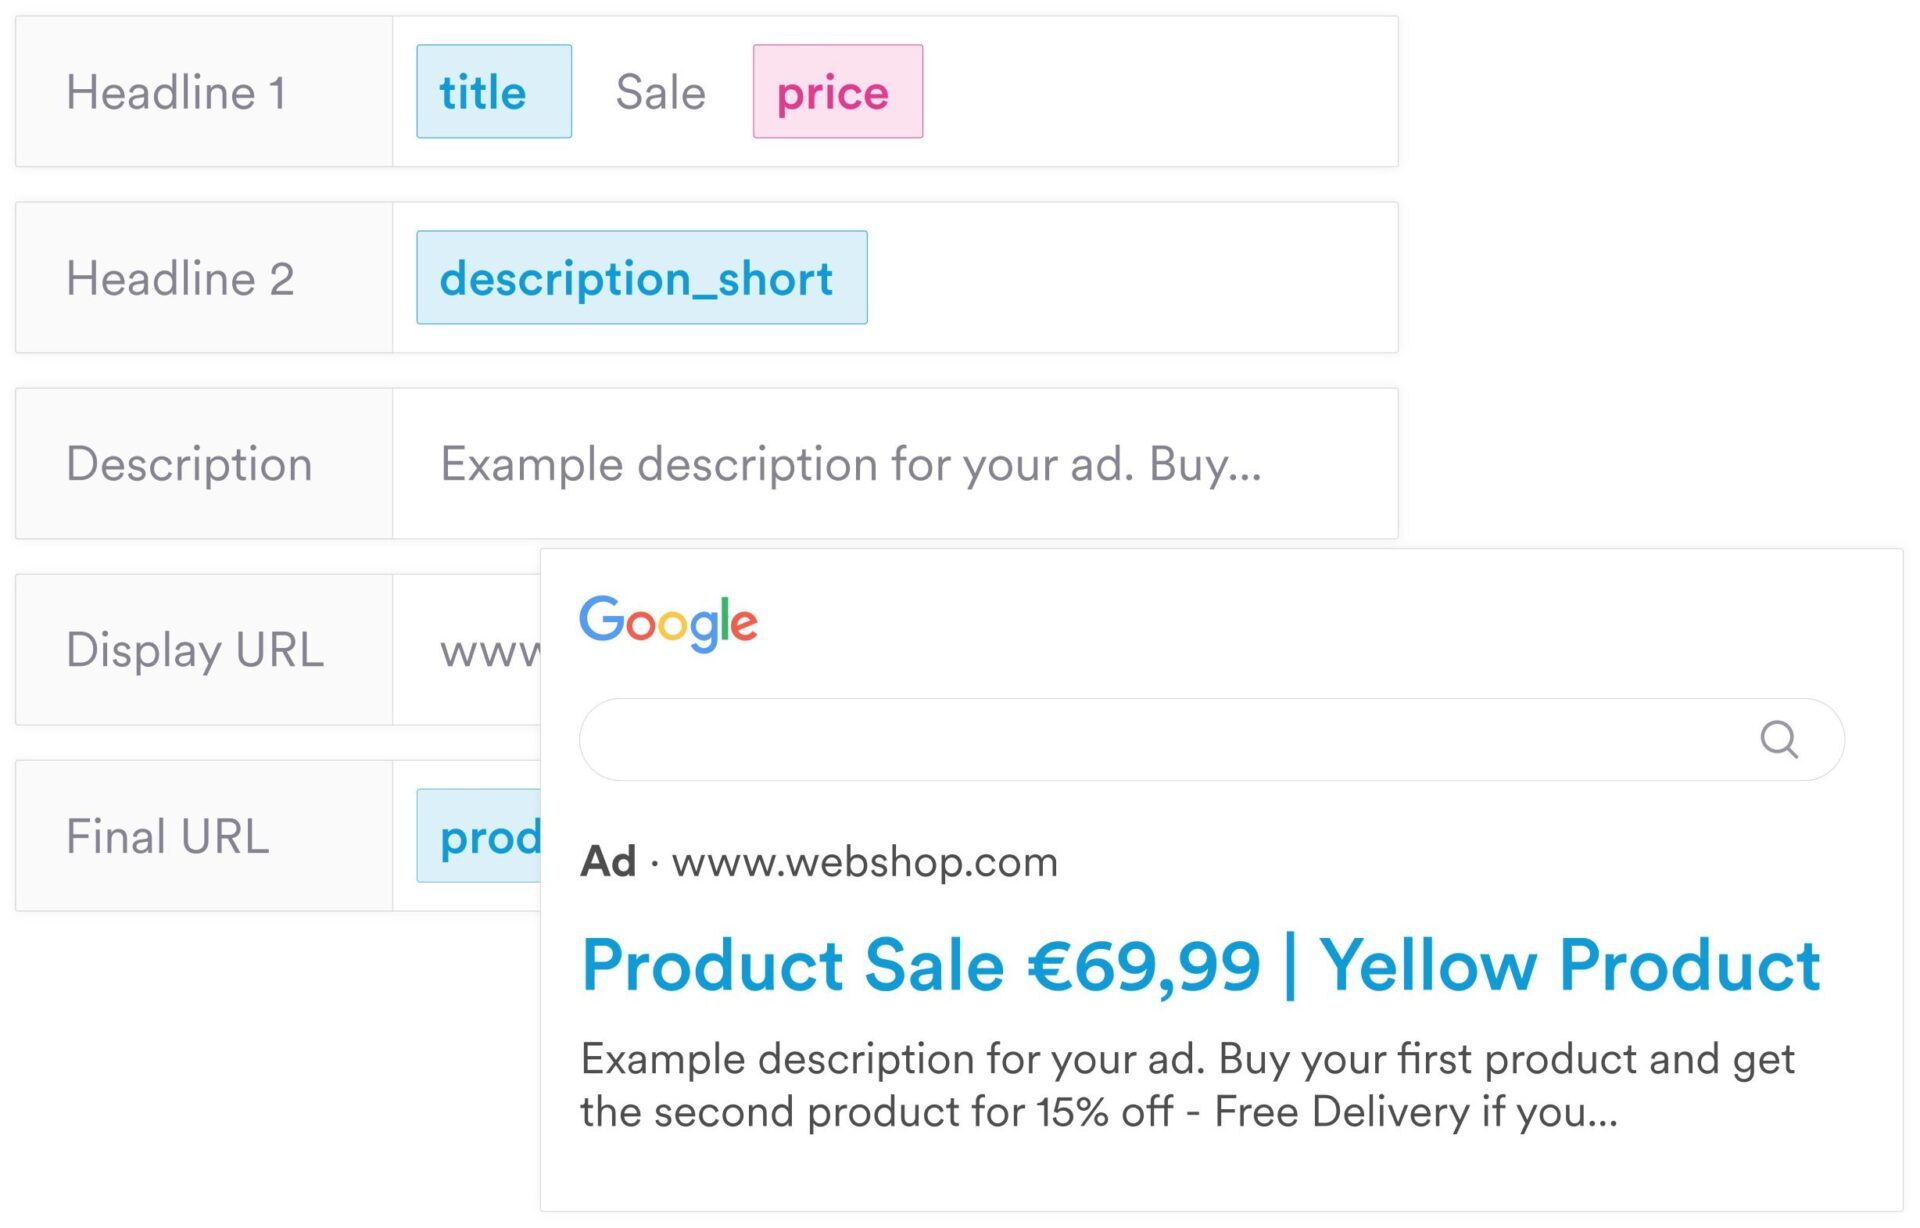This screenshot has height=1228, width=1920.
Task: Click the Sale text in Headline 1
Action: click(x=661, y=92)
